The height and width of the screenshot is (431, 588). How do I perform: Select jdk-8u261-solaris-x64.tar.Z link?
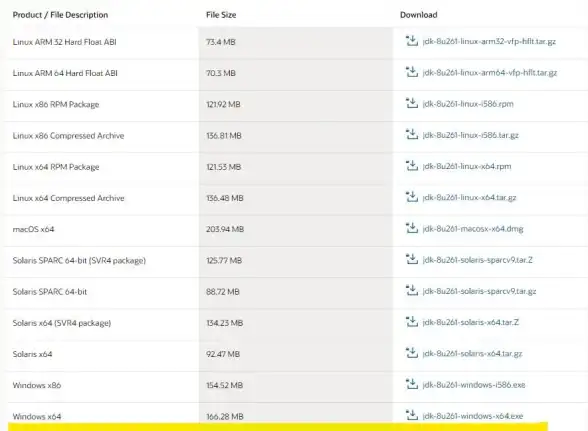pyautogui.click(x=471, y=322)
